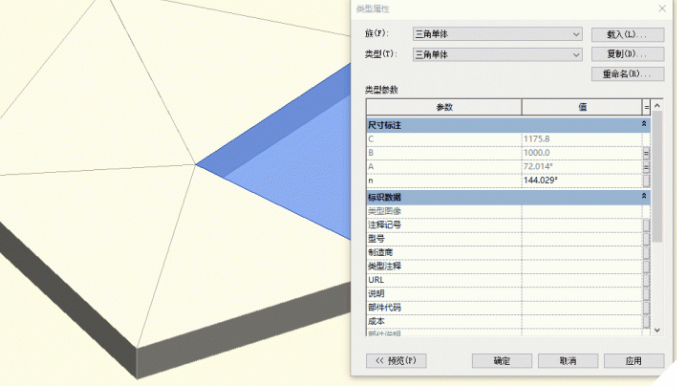The width and height of the screenshot is (677, 389).
Task: Select the C value 1175.8
Action: [x=582, y=139]
